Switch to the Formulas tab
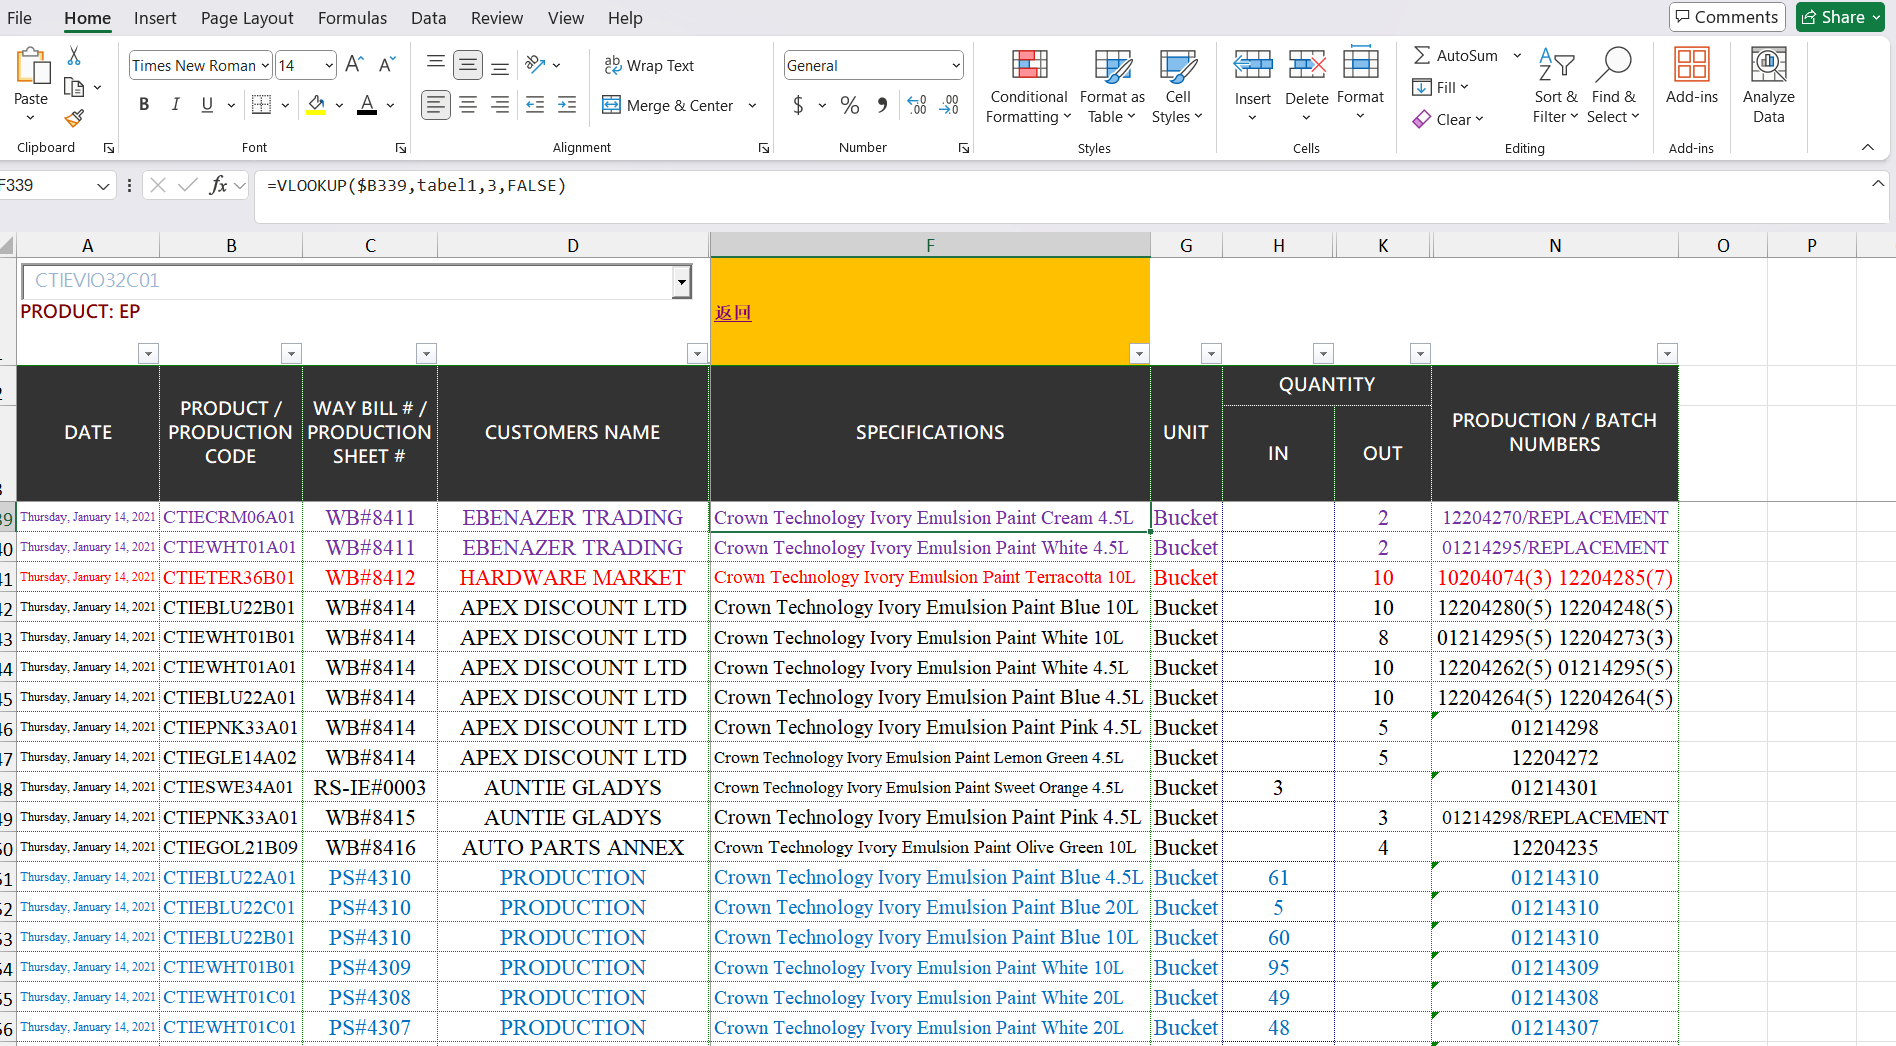The width and height of the screenshot is (1896, 1046). (352, 18)
